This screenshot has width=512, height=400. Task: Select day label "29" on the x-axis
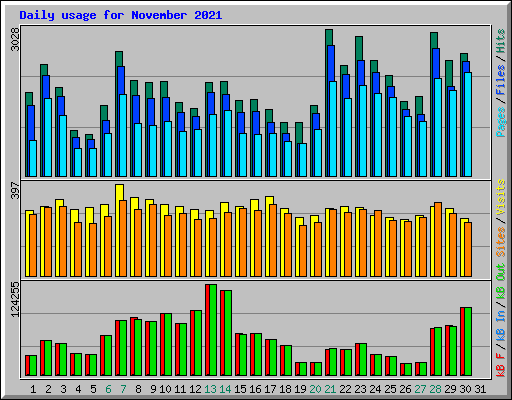click(x=450, y=389)
